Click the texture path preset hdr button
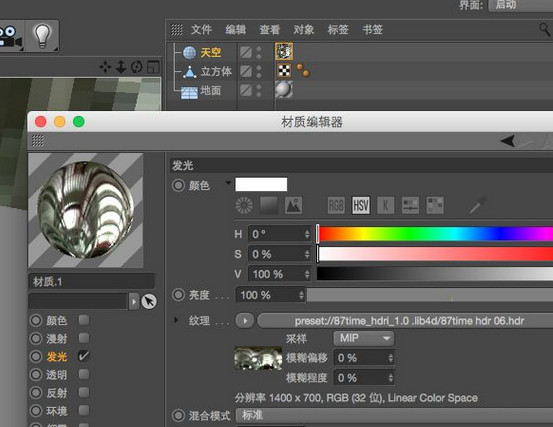 (406, 321)
